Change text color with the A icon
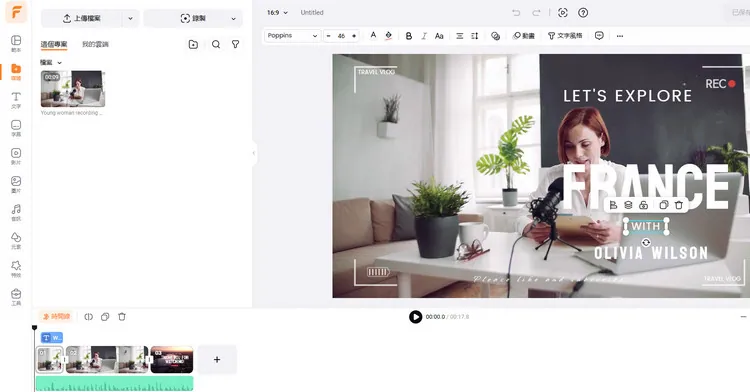750x392 pixels. tap(373, 35)
